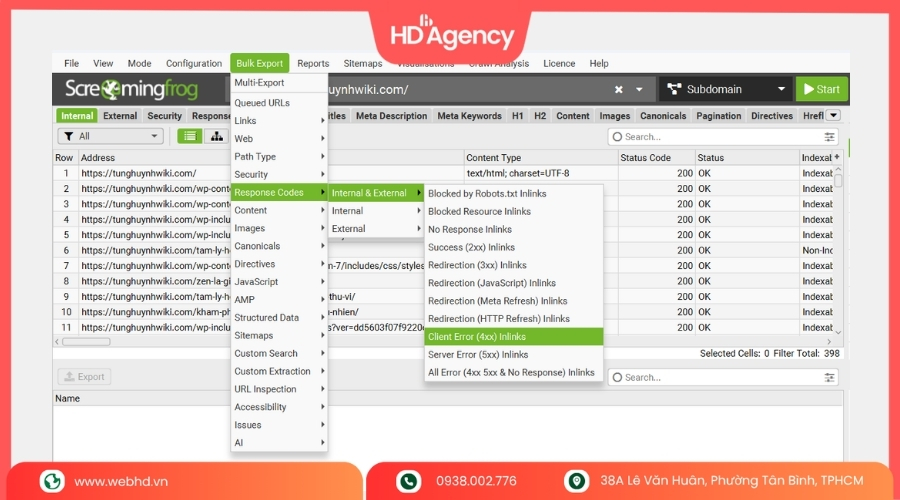
Task: Open Accessibility menu entry
Action: (x=279, y=406)
